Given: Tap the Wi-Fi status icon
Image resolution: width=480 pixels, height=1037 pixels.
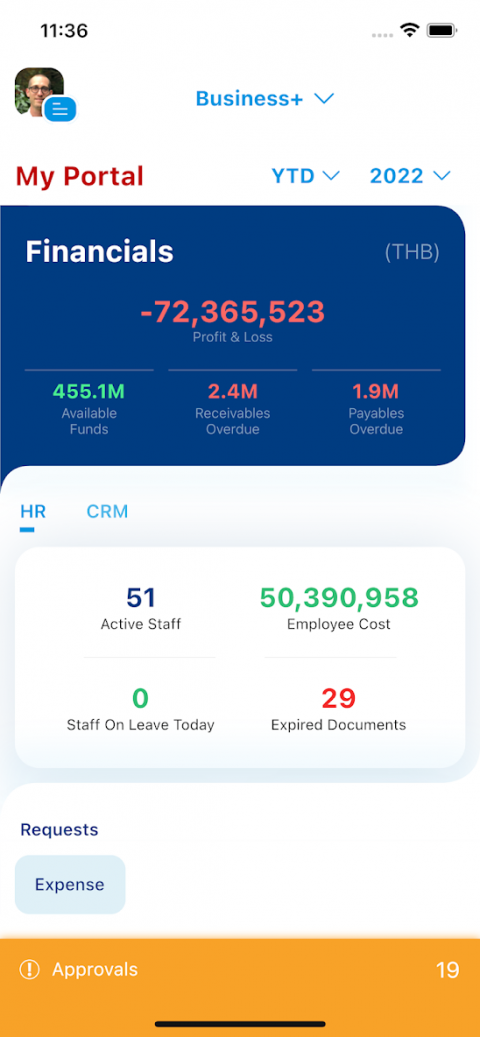Looking at the screenshot, I should [x=410, y=30].
